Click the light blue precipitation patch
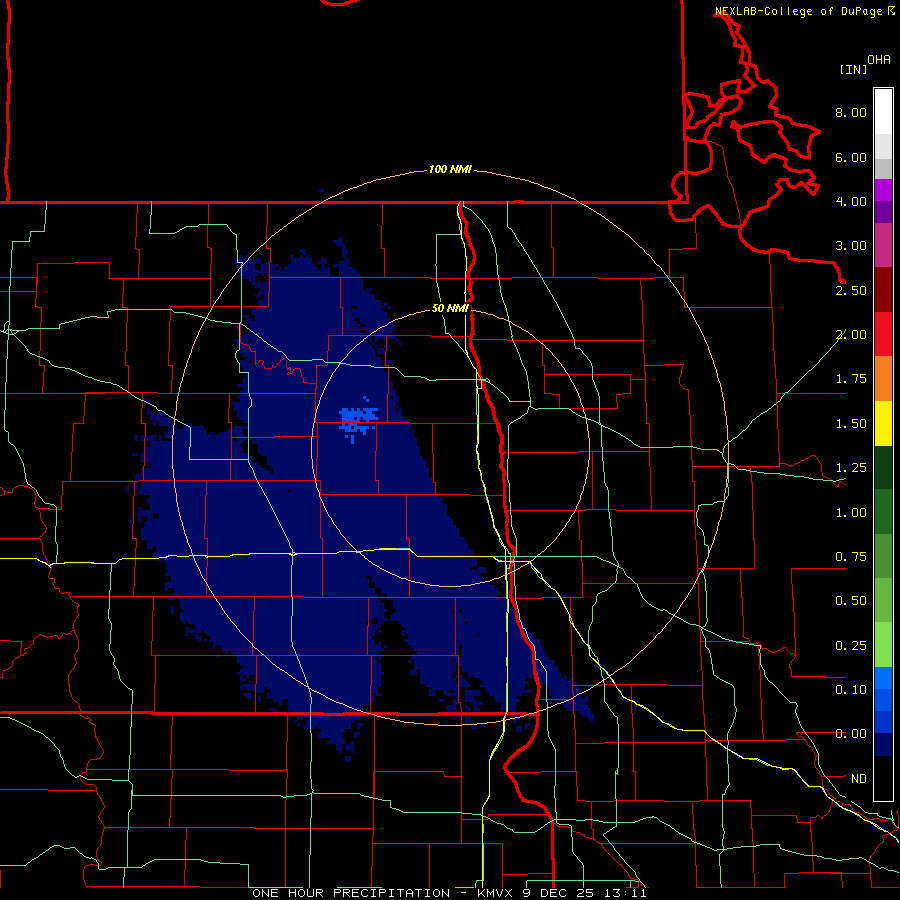900x900 pixels. [x=358, y=418]
